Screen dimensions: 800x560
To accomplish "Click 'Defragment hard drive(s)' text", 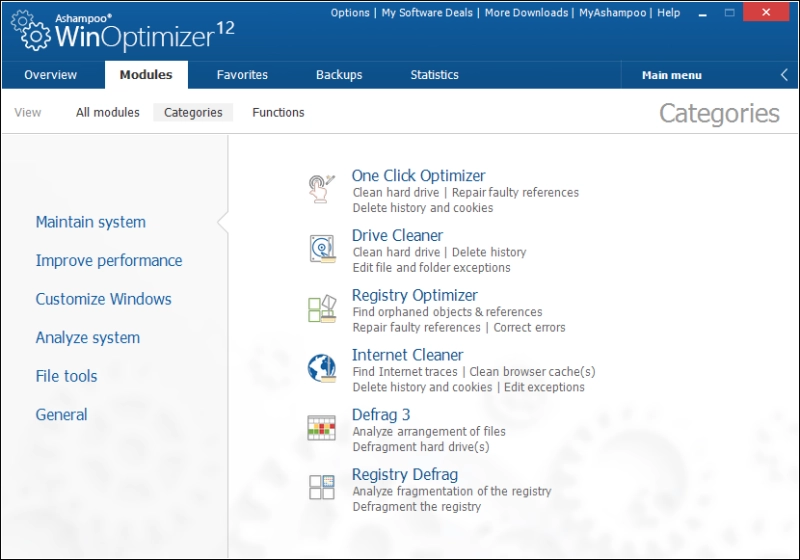I will [x=421, y=447].
